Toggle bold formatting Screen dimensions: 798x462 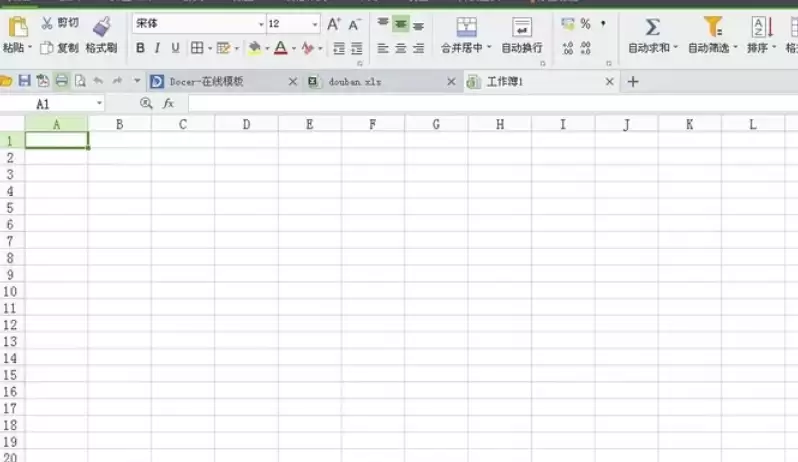click(140, 48)
